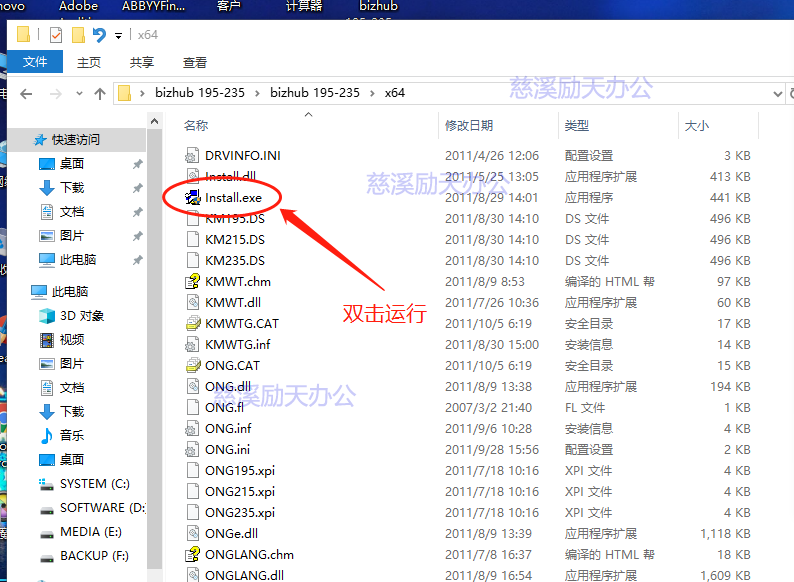Sort files by 修改日期 column header
This screenshot has width=794, height=582.
tap(469, 125)
